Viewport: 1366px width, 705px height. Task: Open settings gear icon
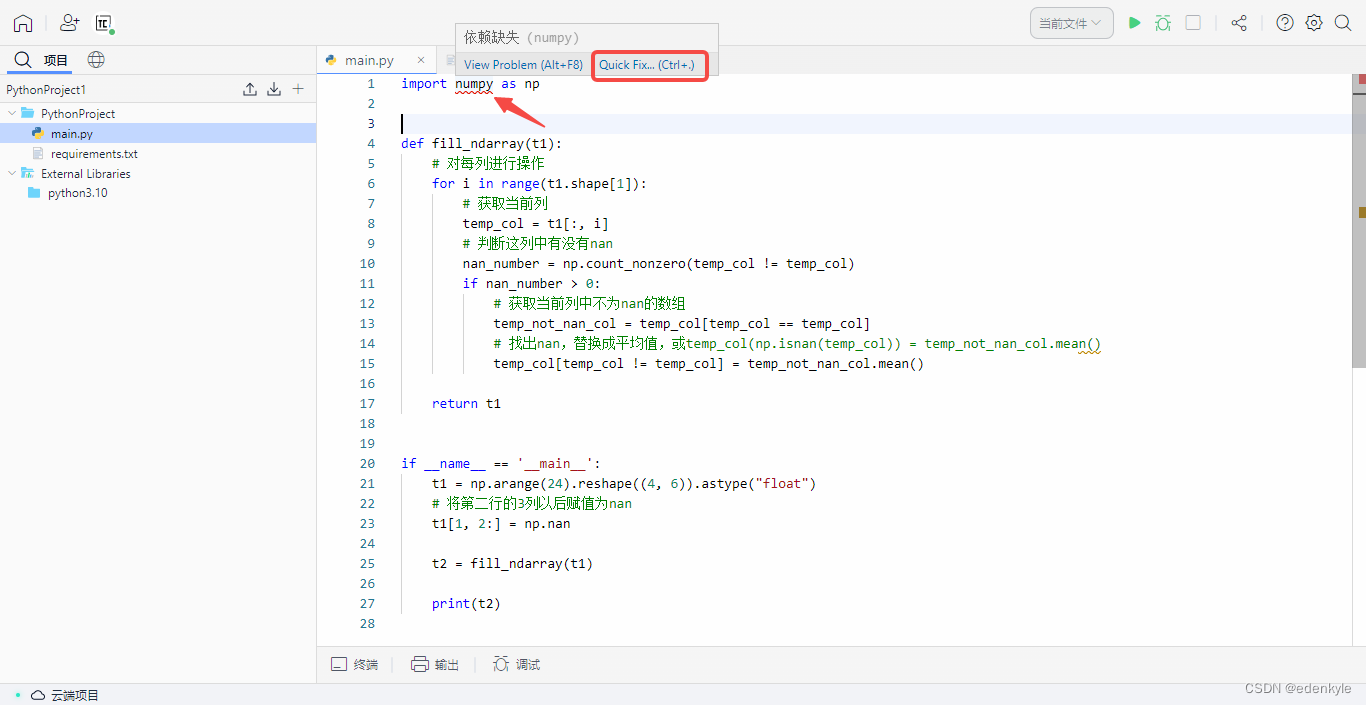tap(1314, 23)
